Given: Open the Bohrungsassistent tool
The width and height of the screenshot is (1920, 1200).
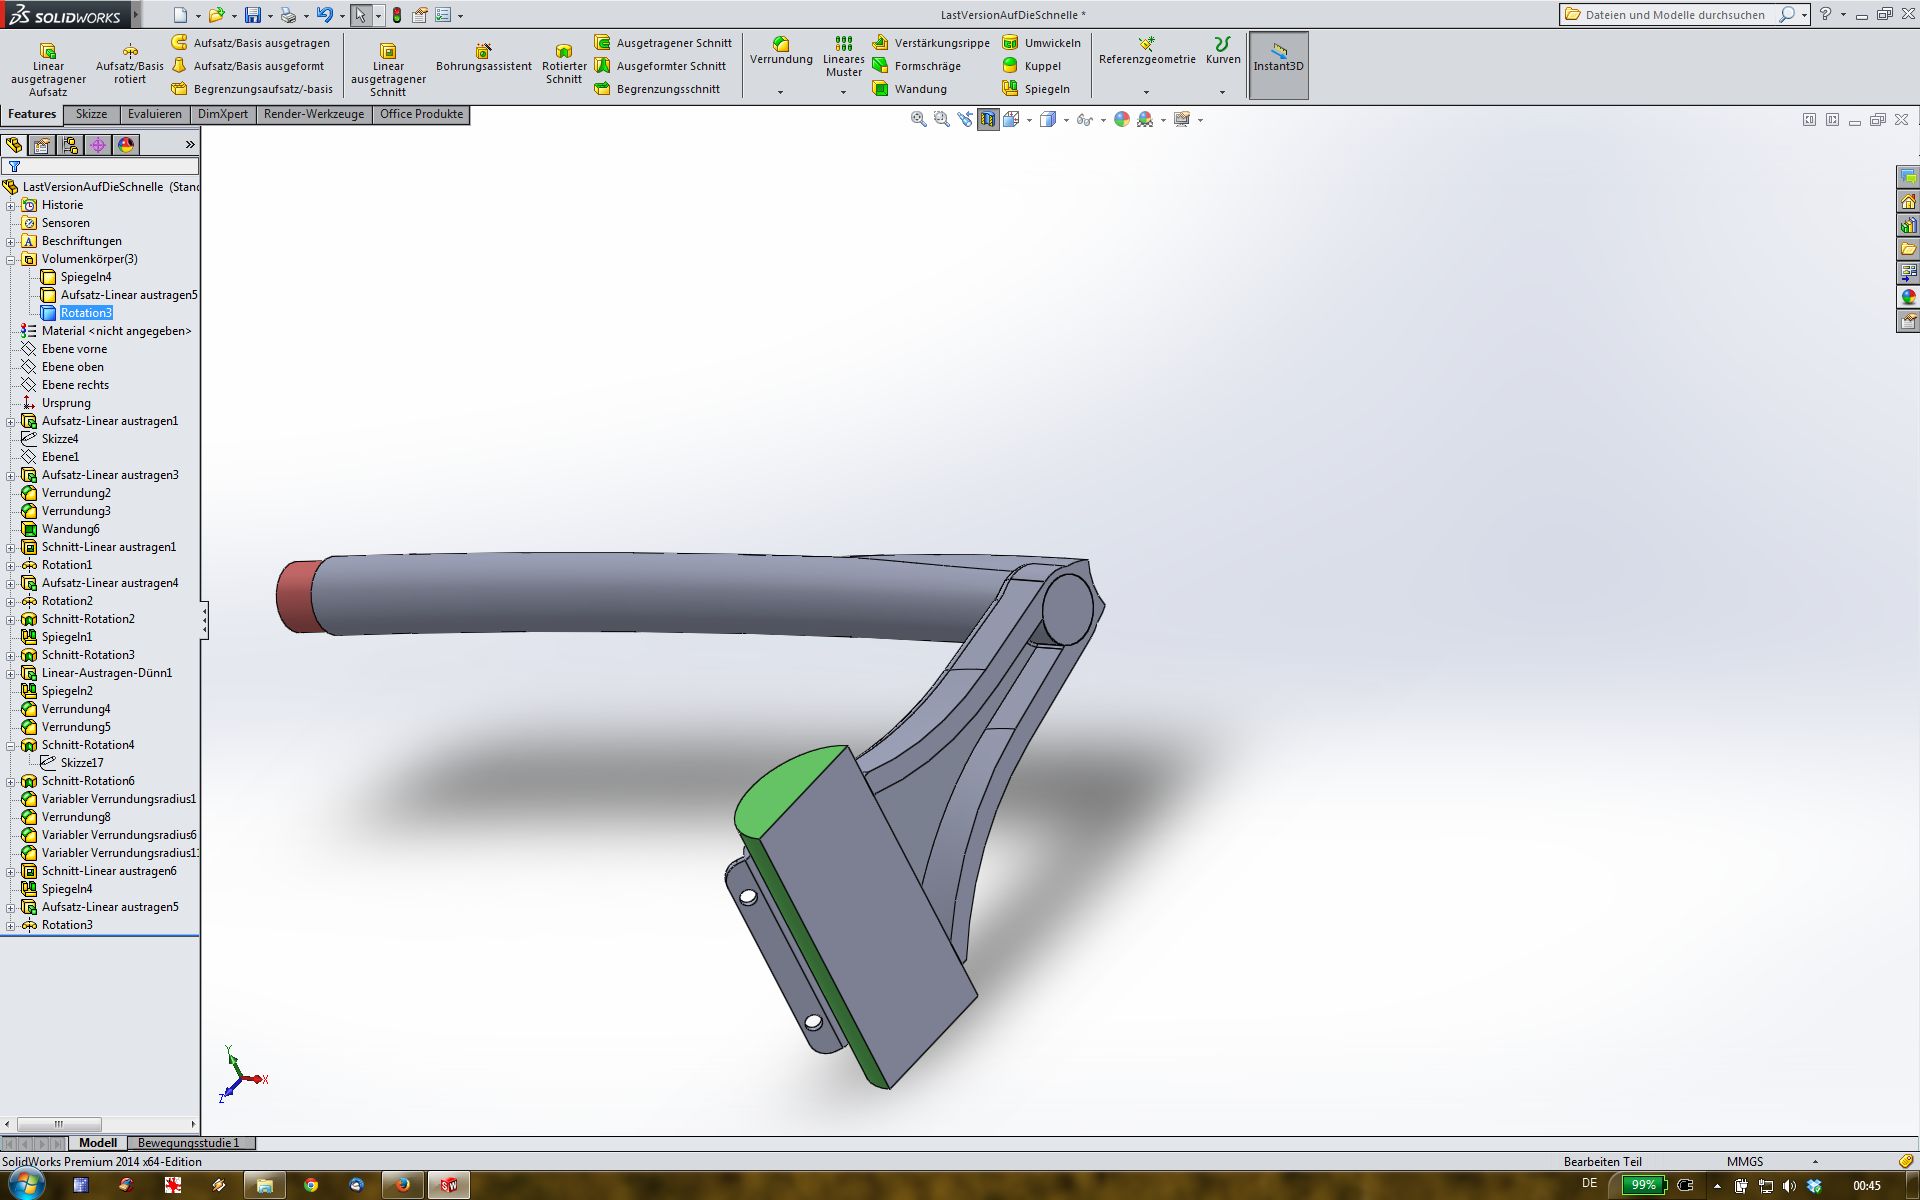Looking at the screenshot, I should point(484,58).
